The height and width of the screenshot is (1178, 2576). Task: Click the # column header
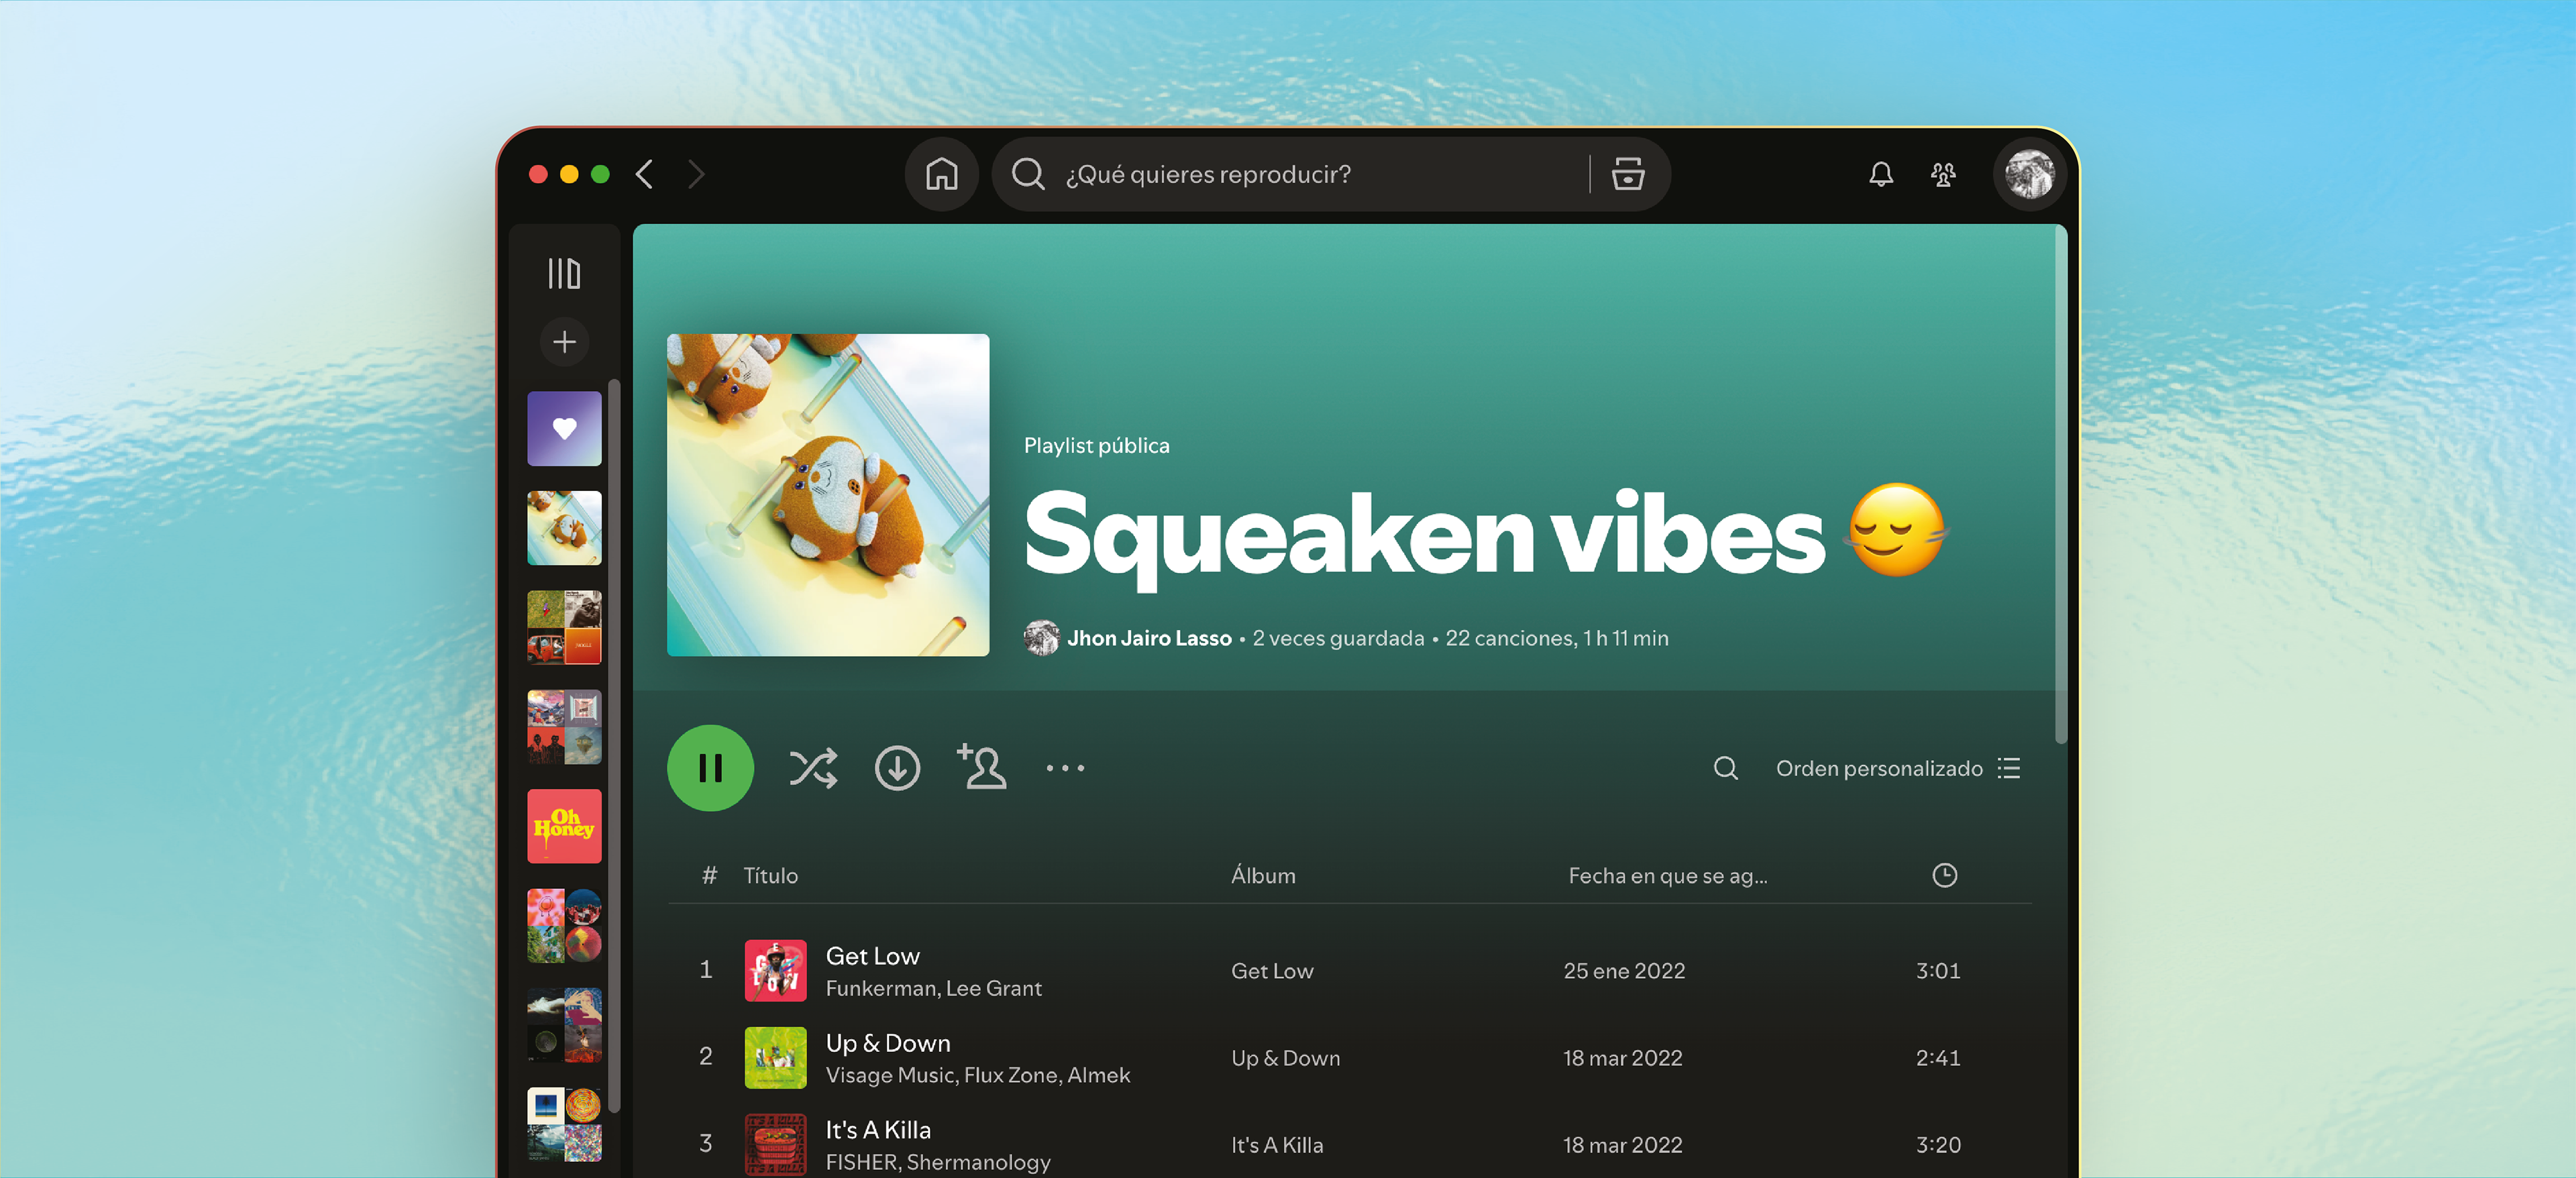tap(709, 875)
